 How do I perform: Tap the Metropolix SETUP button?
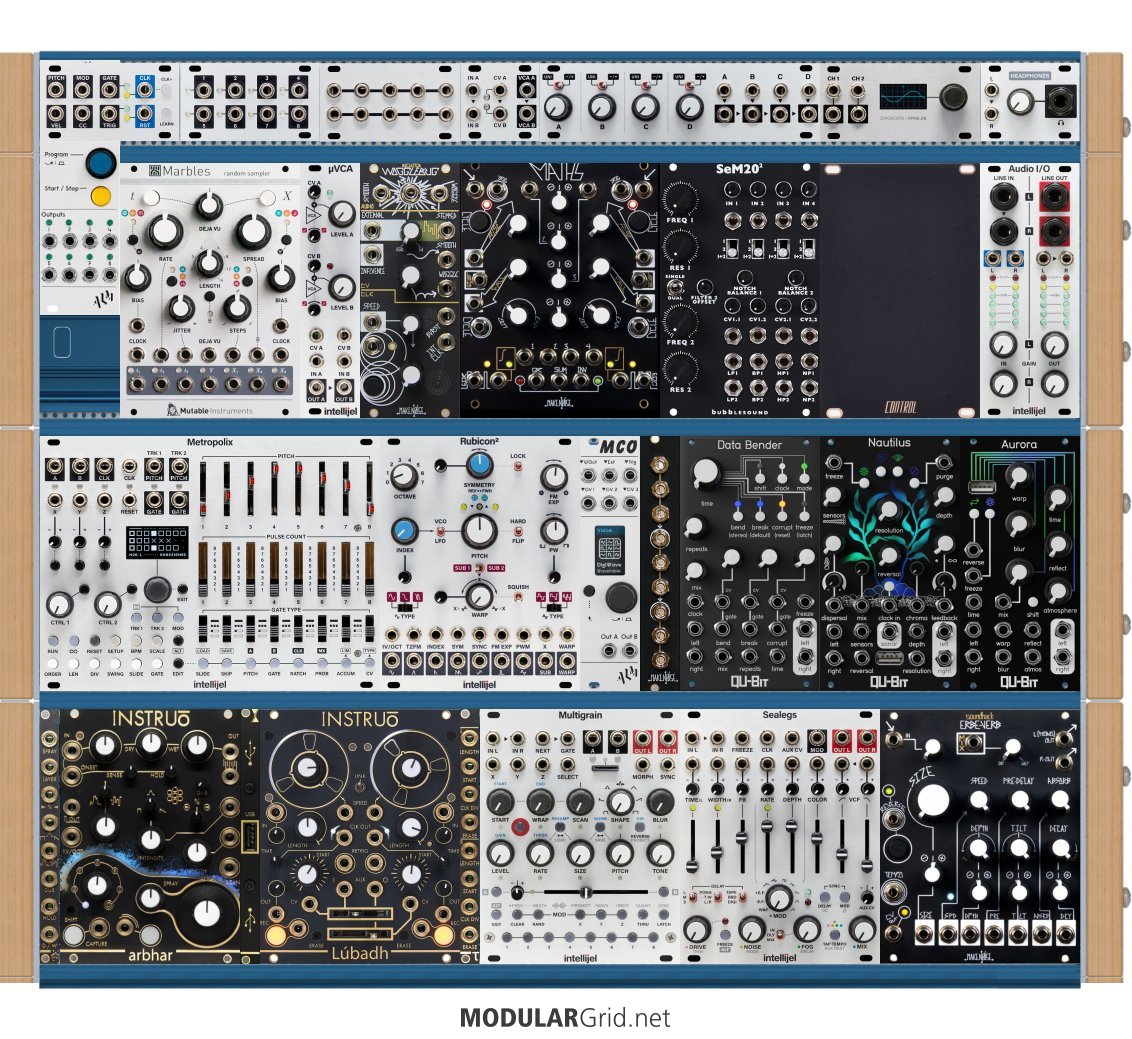(116, 640)
